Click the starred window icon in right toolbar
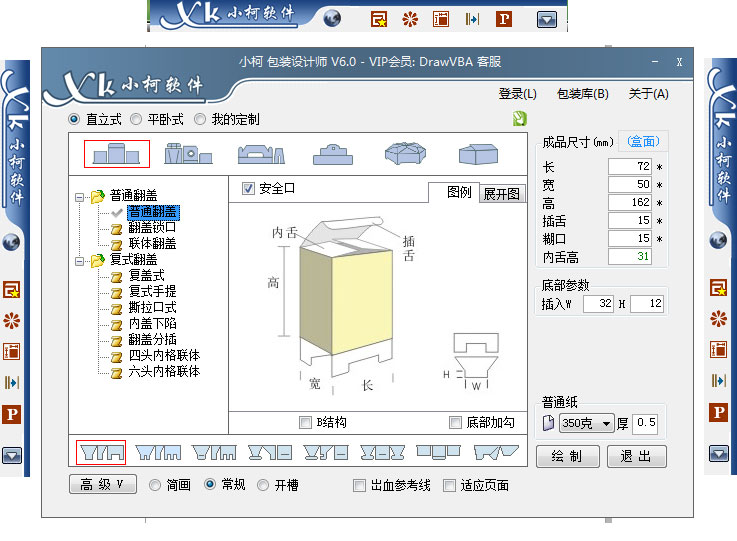Screen dimensions: 737x541 (x=718, y=288)
